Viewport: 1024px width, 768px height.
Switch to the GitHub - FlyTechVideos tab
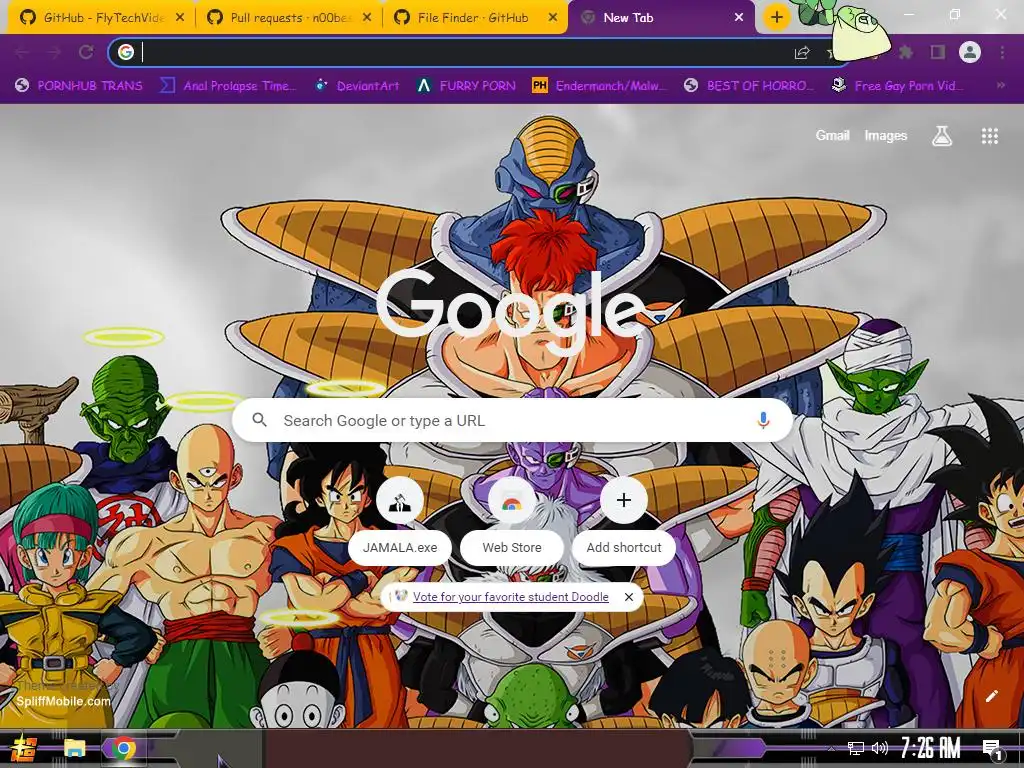tap(101, 18)
